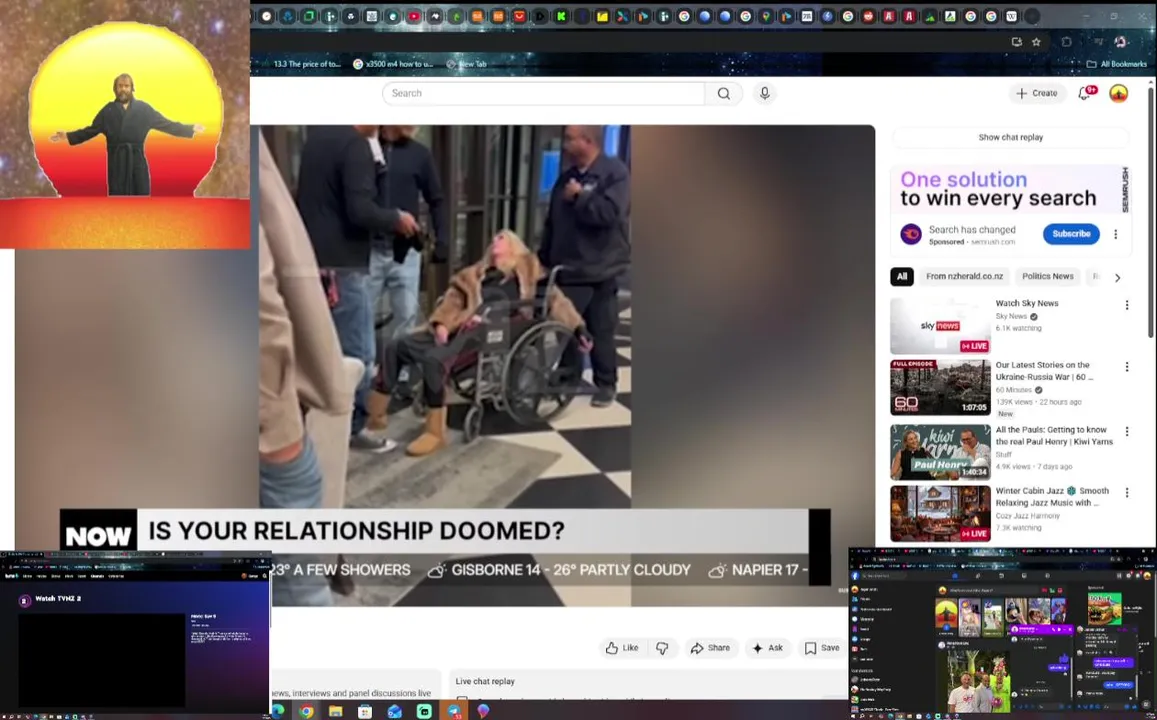The width and height of the screenshot is (1157, 720).
Task: Click the 60 Minutes channel name
Action: click(1013, 390)
